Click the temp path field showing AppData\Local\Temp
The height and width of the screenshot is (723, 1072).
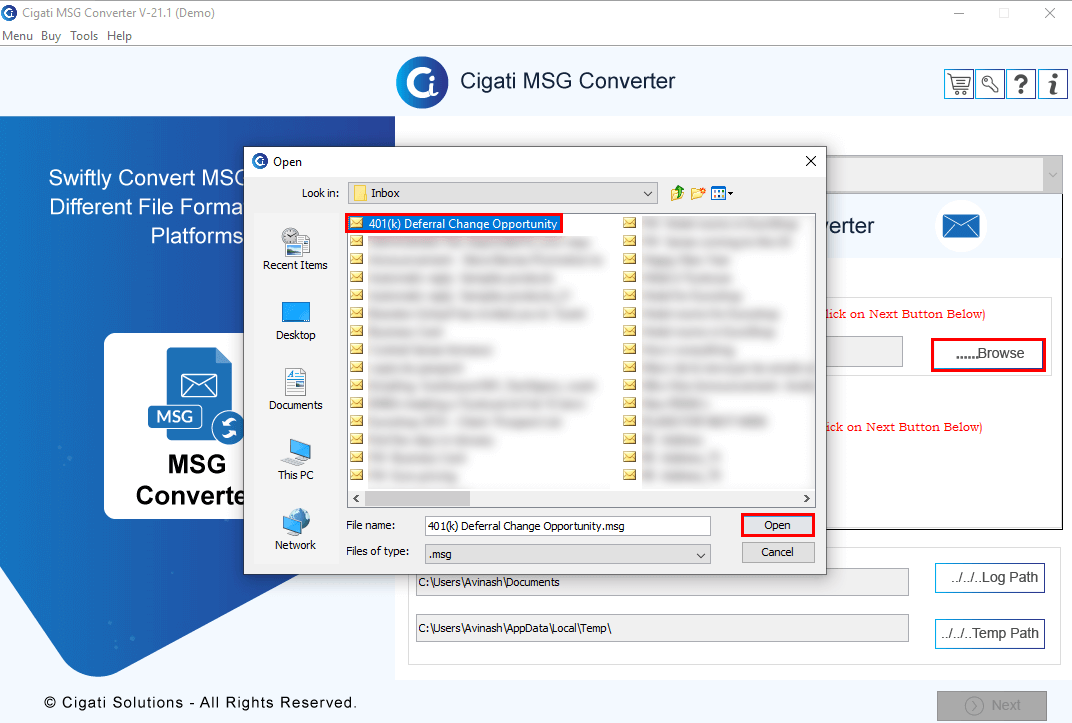tap(662, 628)
